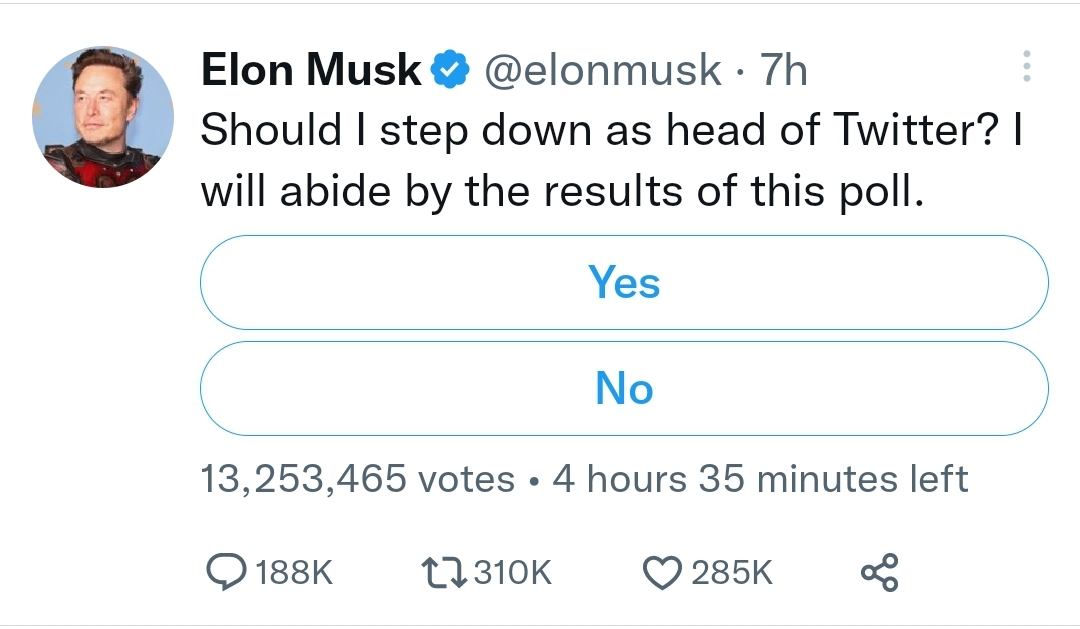This screenshot has height=629, width=1080.
Task: Click the 188K replies count
Action: 292,572
